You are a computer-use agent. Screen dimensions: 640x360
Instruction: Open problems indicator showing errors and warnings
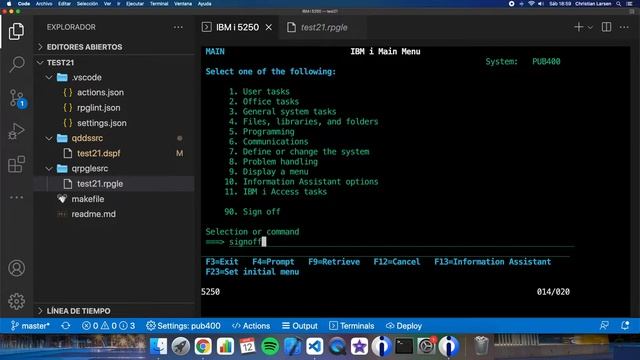click(108, 326)
